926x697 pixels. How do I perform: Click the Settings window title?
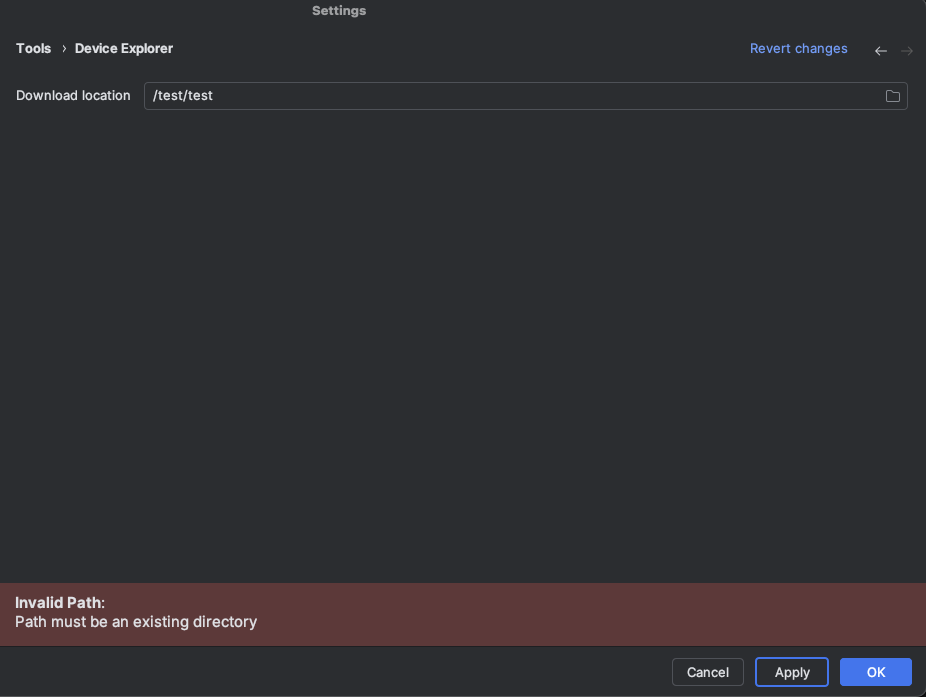(339, 11)
